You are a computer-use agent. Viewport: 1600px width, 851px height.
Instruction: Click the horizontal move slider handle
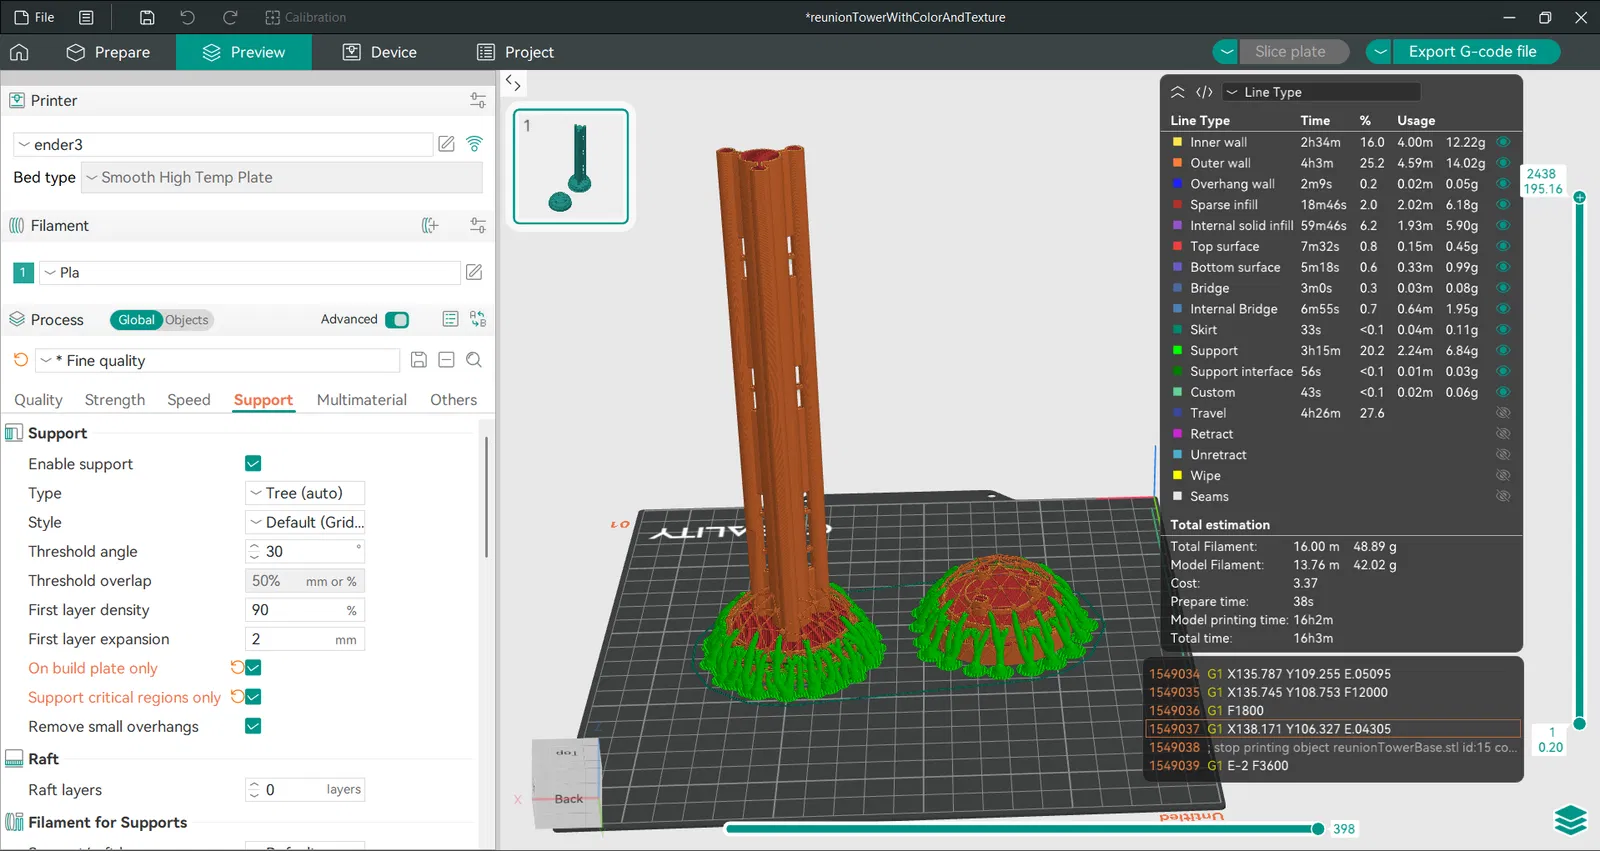click(1318, 829)
